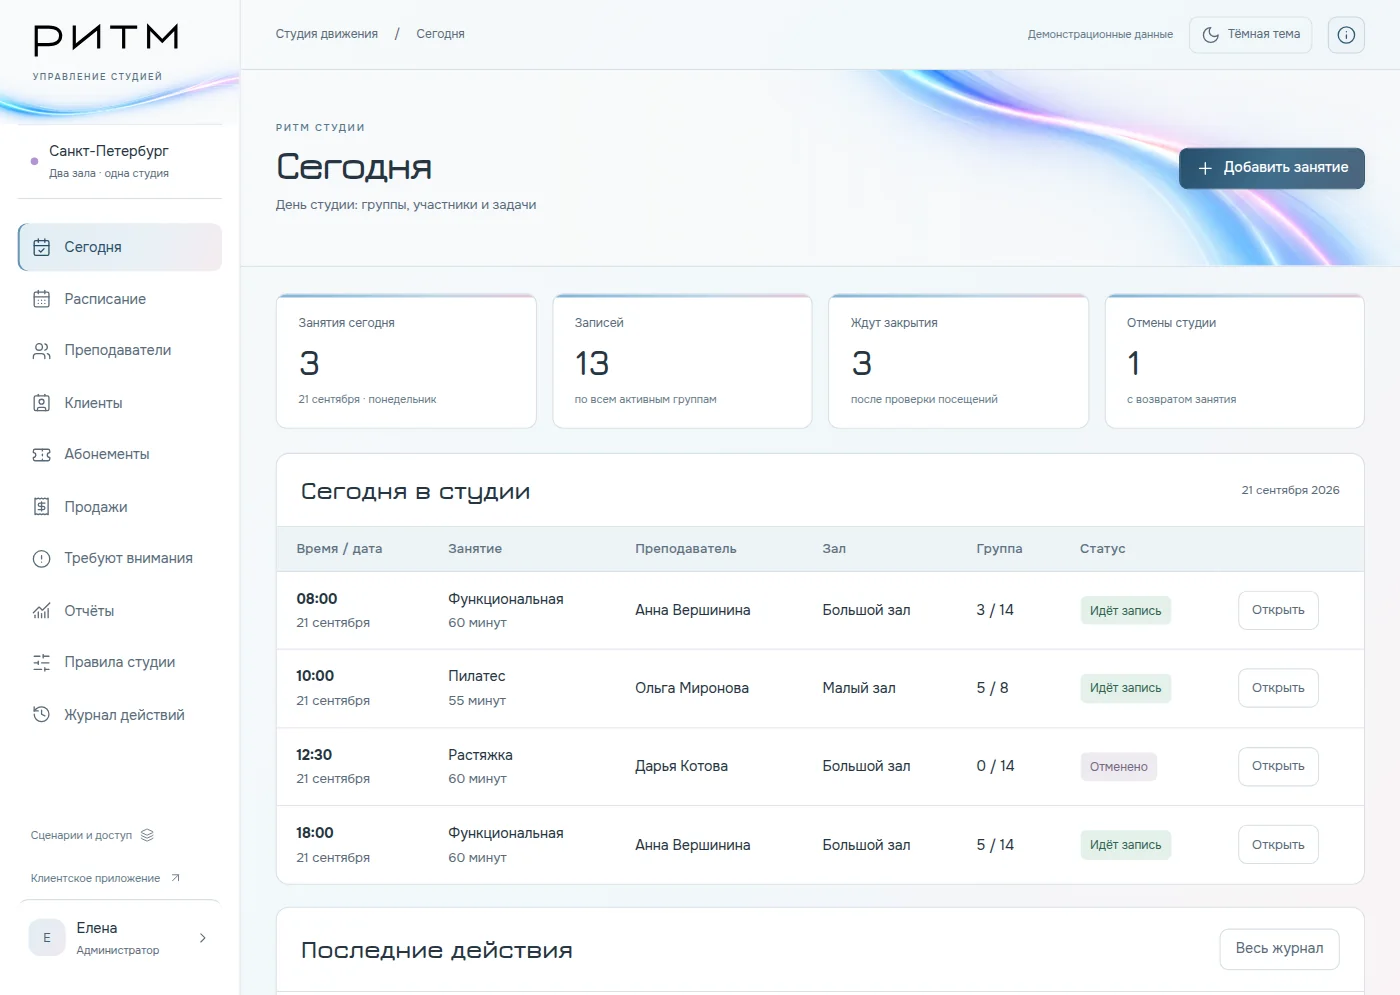
Task: Click the Весь журнал button
Action: [x=1279, y=949]
